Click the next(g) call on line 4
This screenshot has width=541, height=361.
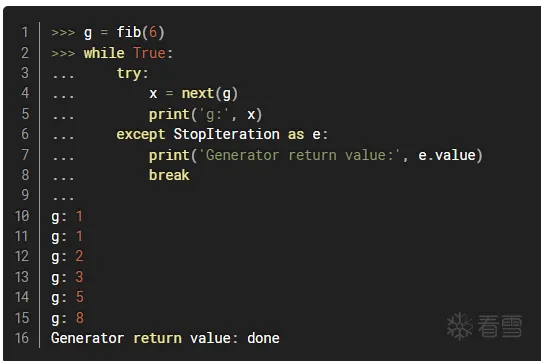209,94
